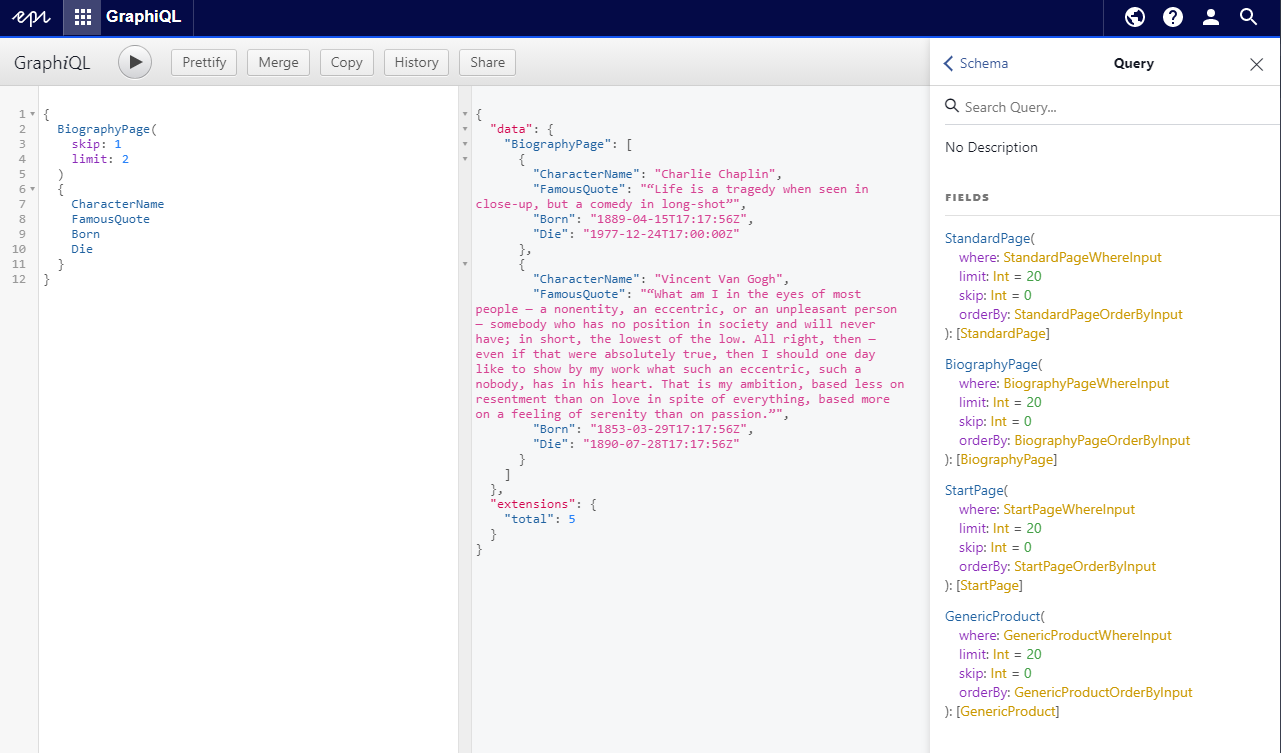Click the Episerver logo icon
Screen dimensions: 1281x753
click(30, 17)
